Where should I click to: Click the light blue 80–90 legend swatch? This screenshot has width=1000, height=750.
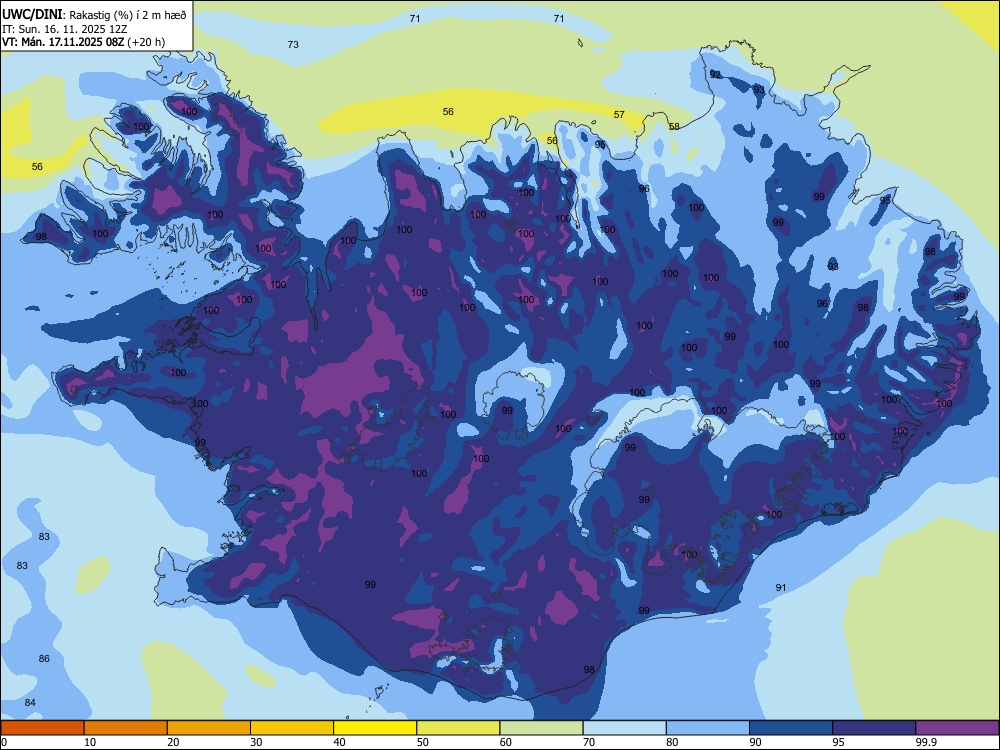click(708, 728)
